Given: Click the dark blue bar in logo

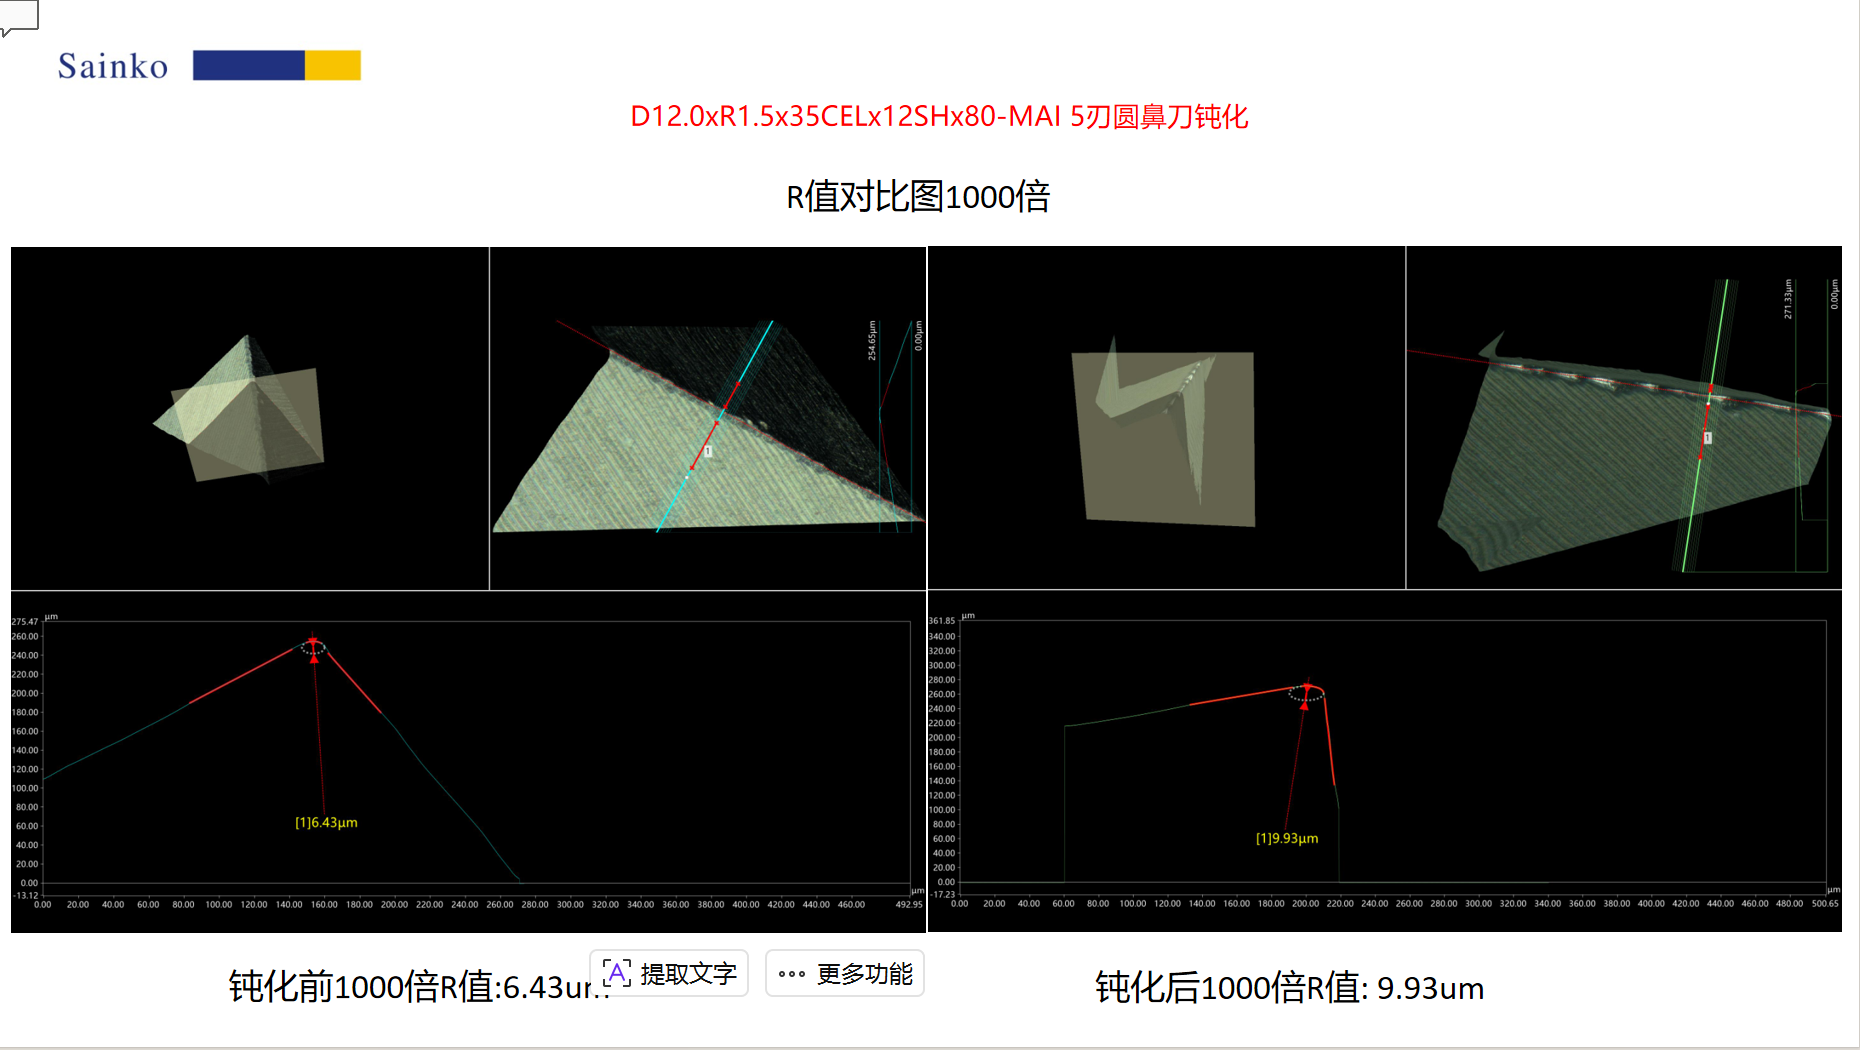Looking at the screenshot, I should [x=248, y=65].
